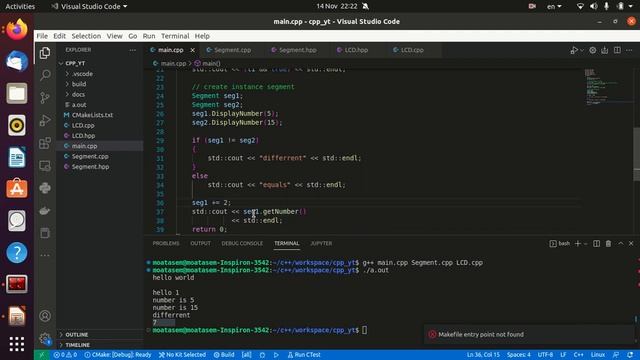Open the Docker view in activity bar
This screenshot has width=640, height=360.
click(45, 211)
